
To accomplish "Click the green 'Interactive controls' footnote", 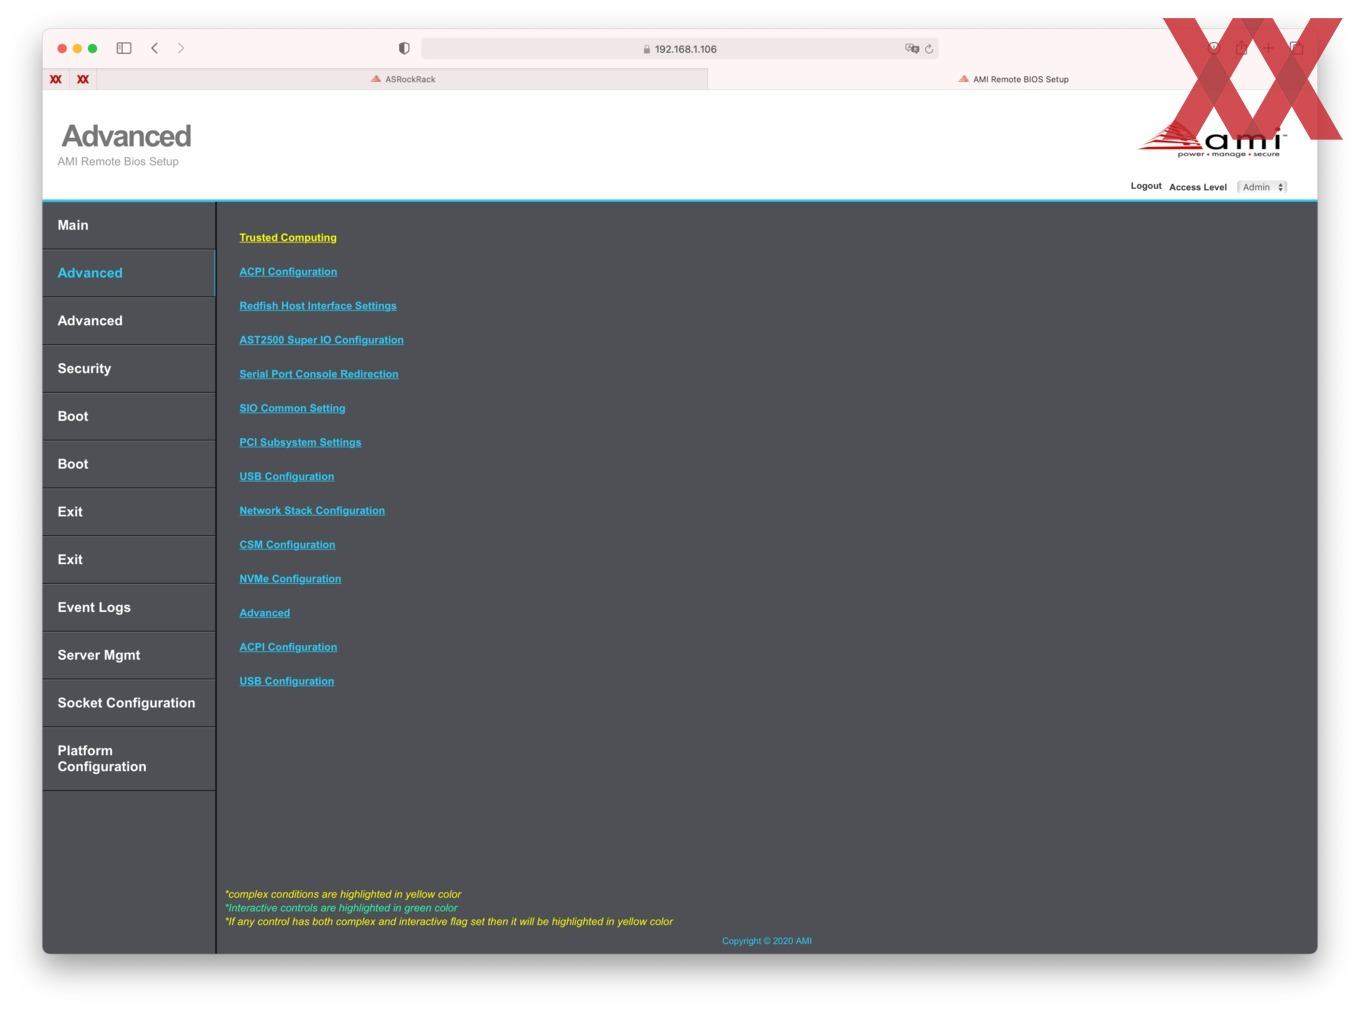I will tap(341, 908).
